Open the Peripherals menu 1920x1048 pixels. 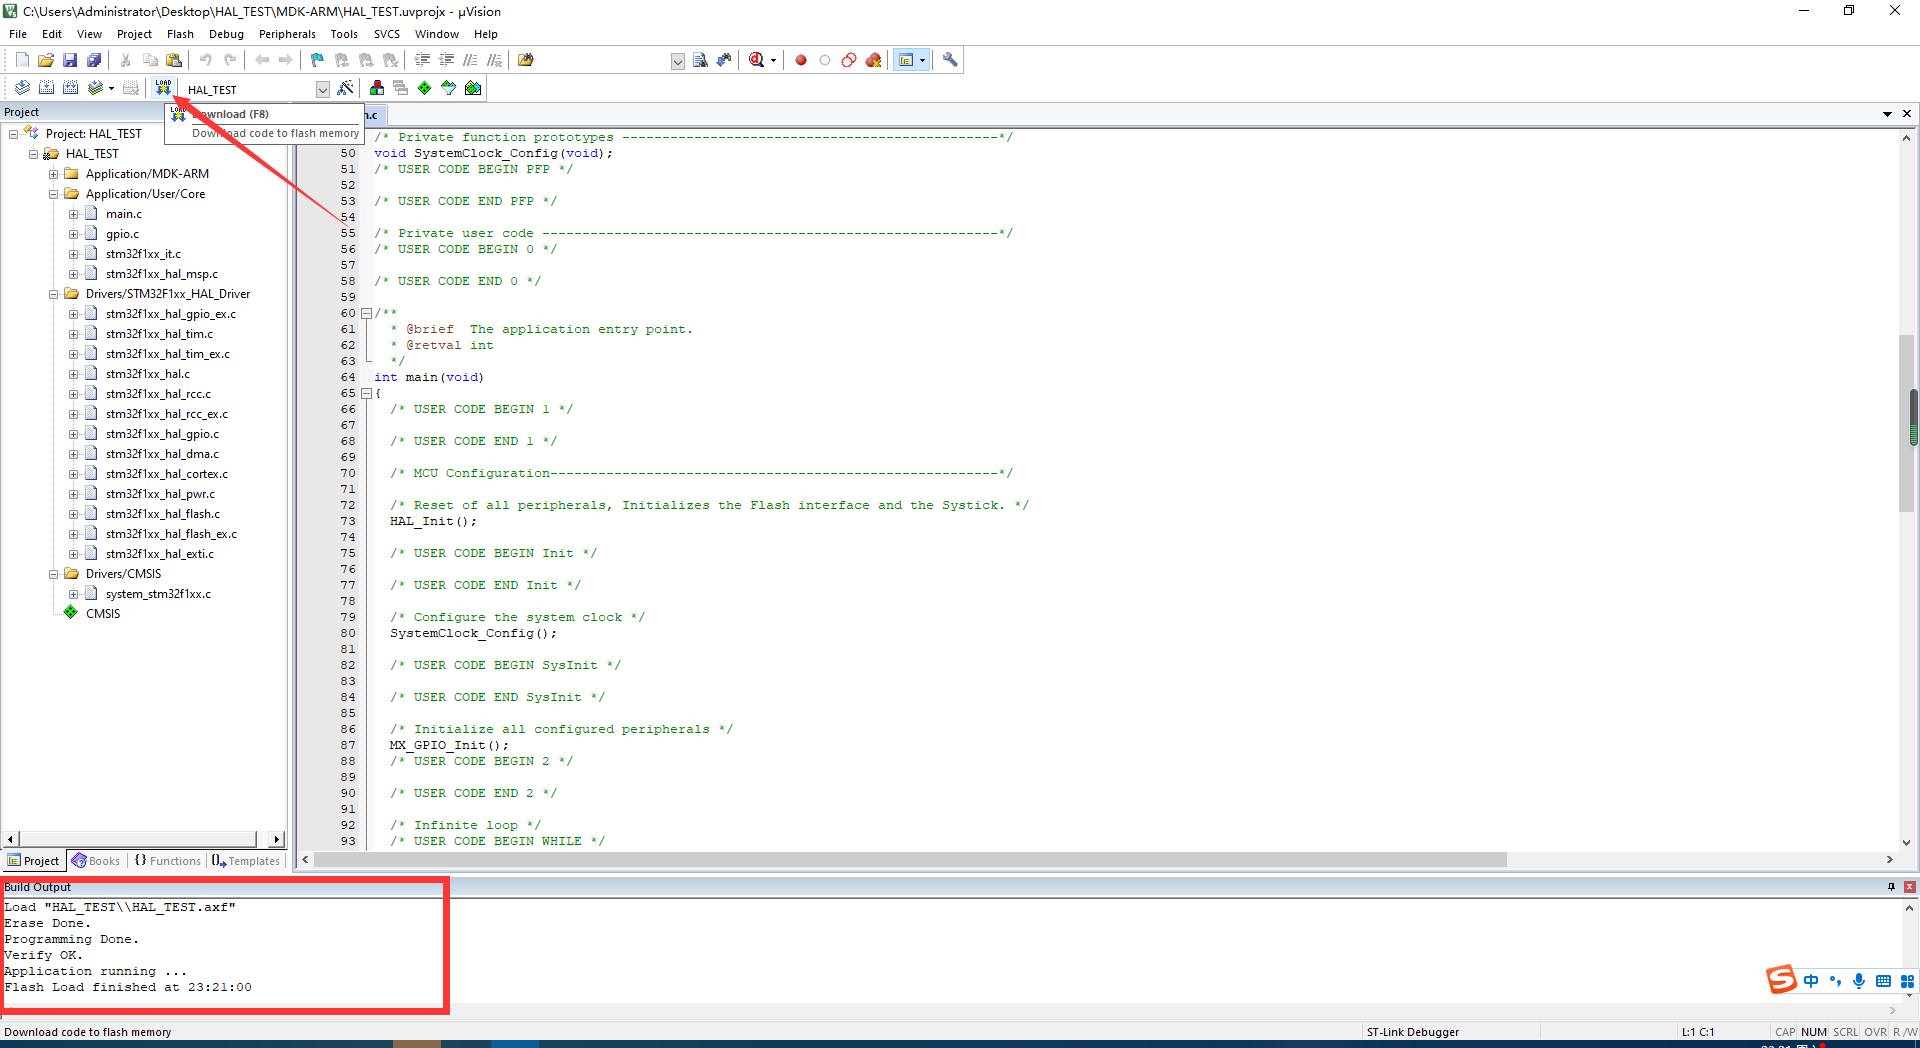[287, 33]
